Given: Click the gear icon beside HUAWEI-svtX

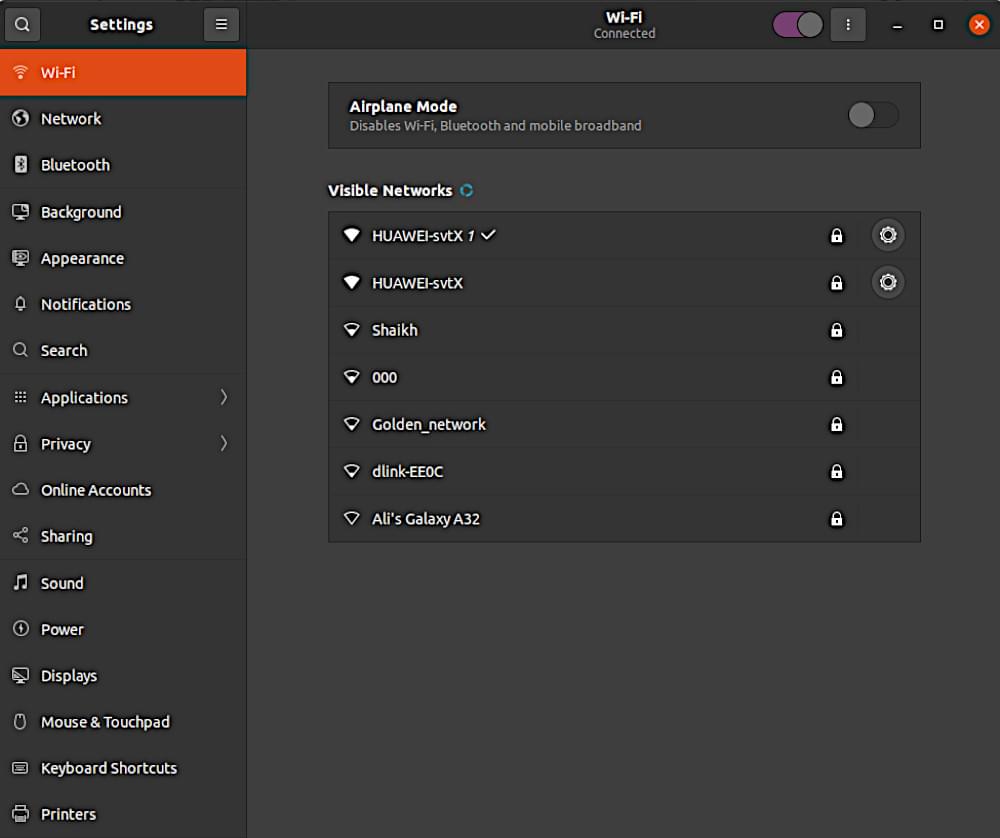Looking at the screenshot, I should click(x=888, y=282).
